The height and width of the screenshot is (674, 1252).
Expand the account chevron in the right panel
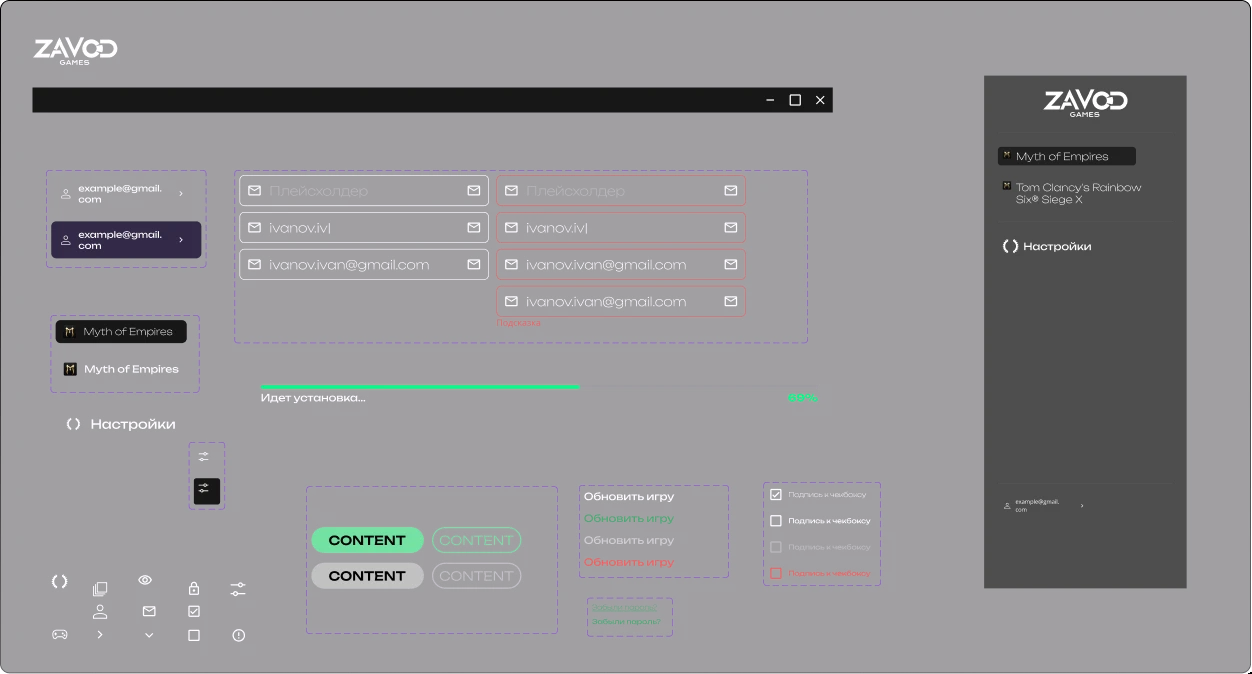tap(1082, 506)
